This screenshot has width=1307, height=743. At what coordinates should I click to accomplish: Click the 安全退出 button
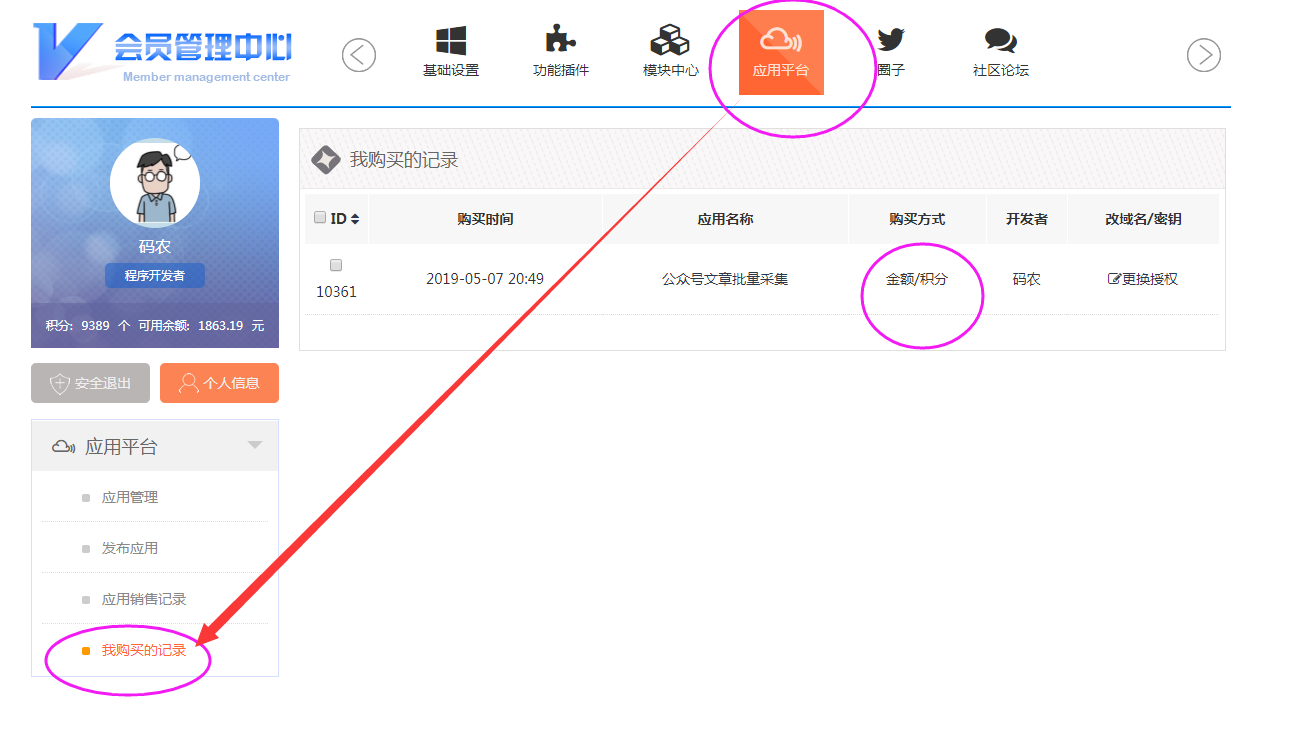pos(90,383)
